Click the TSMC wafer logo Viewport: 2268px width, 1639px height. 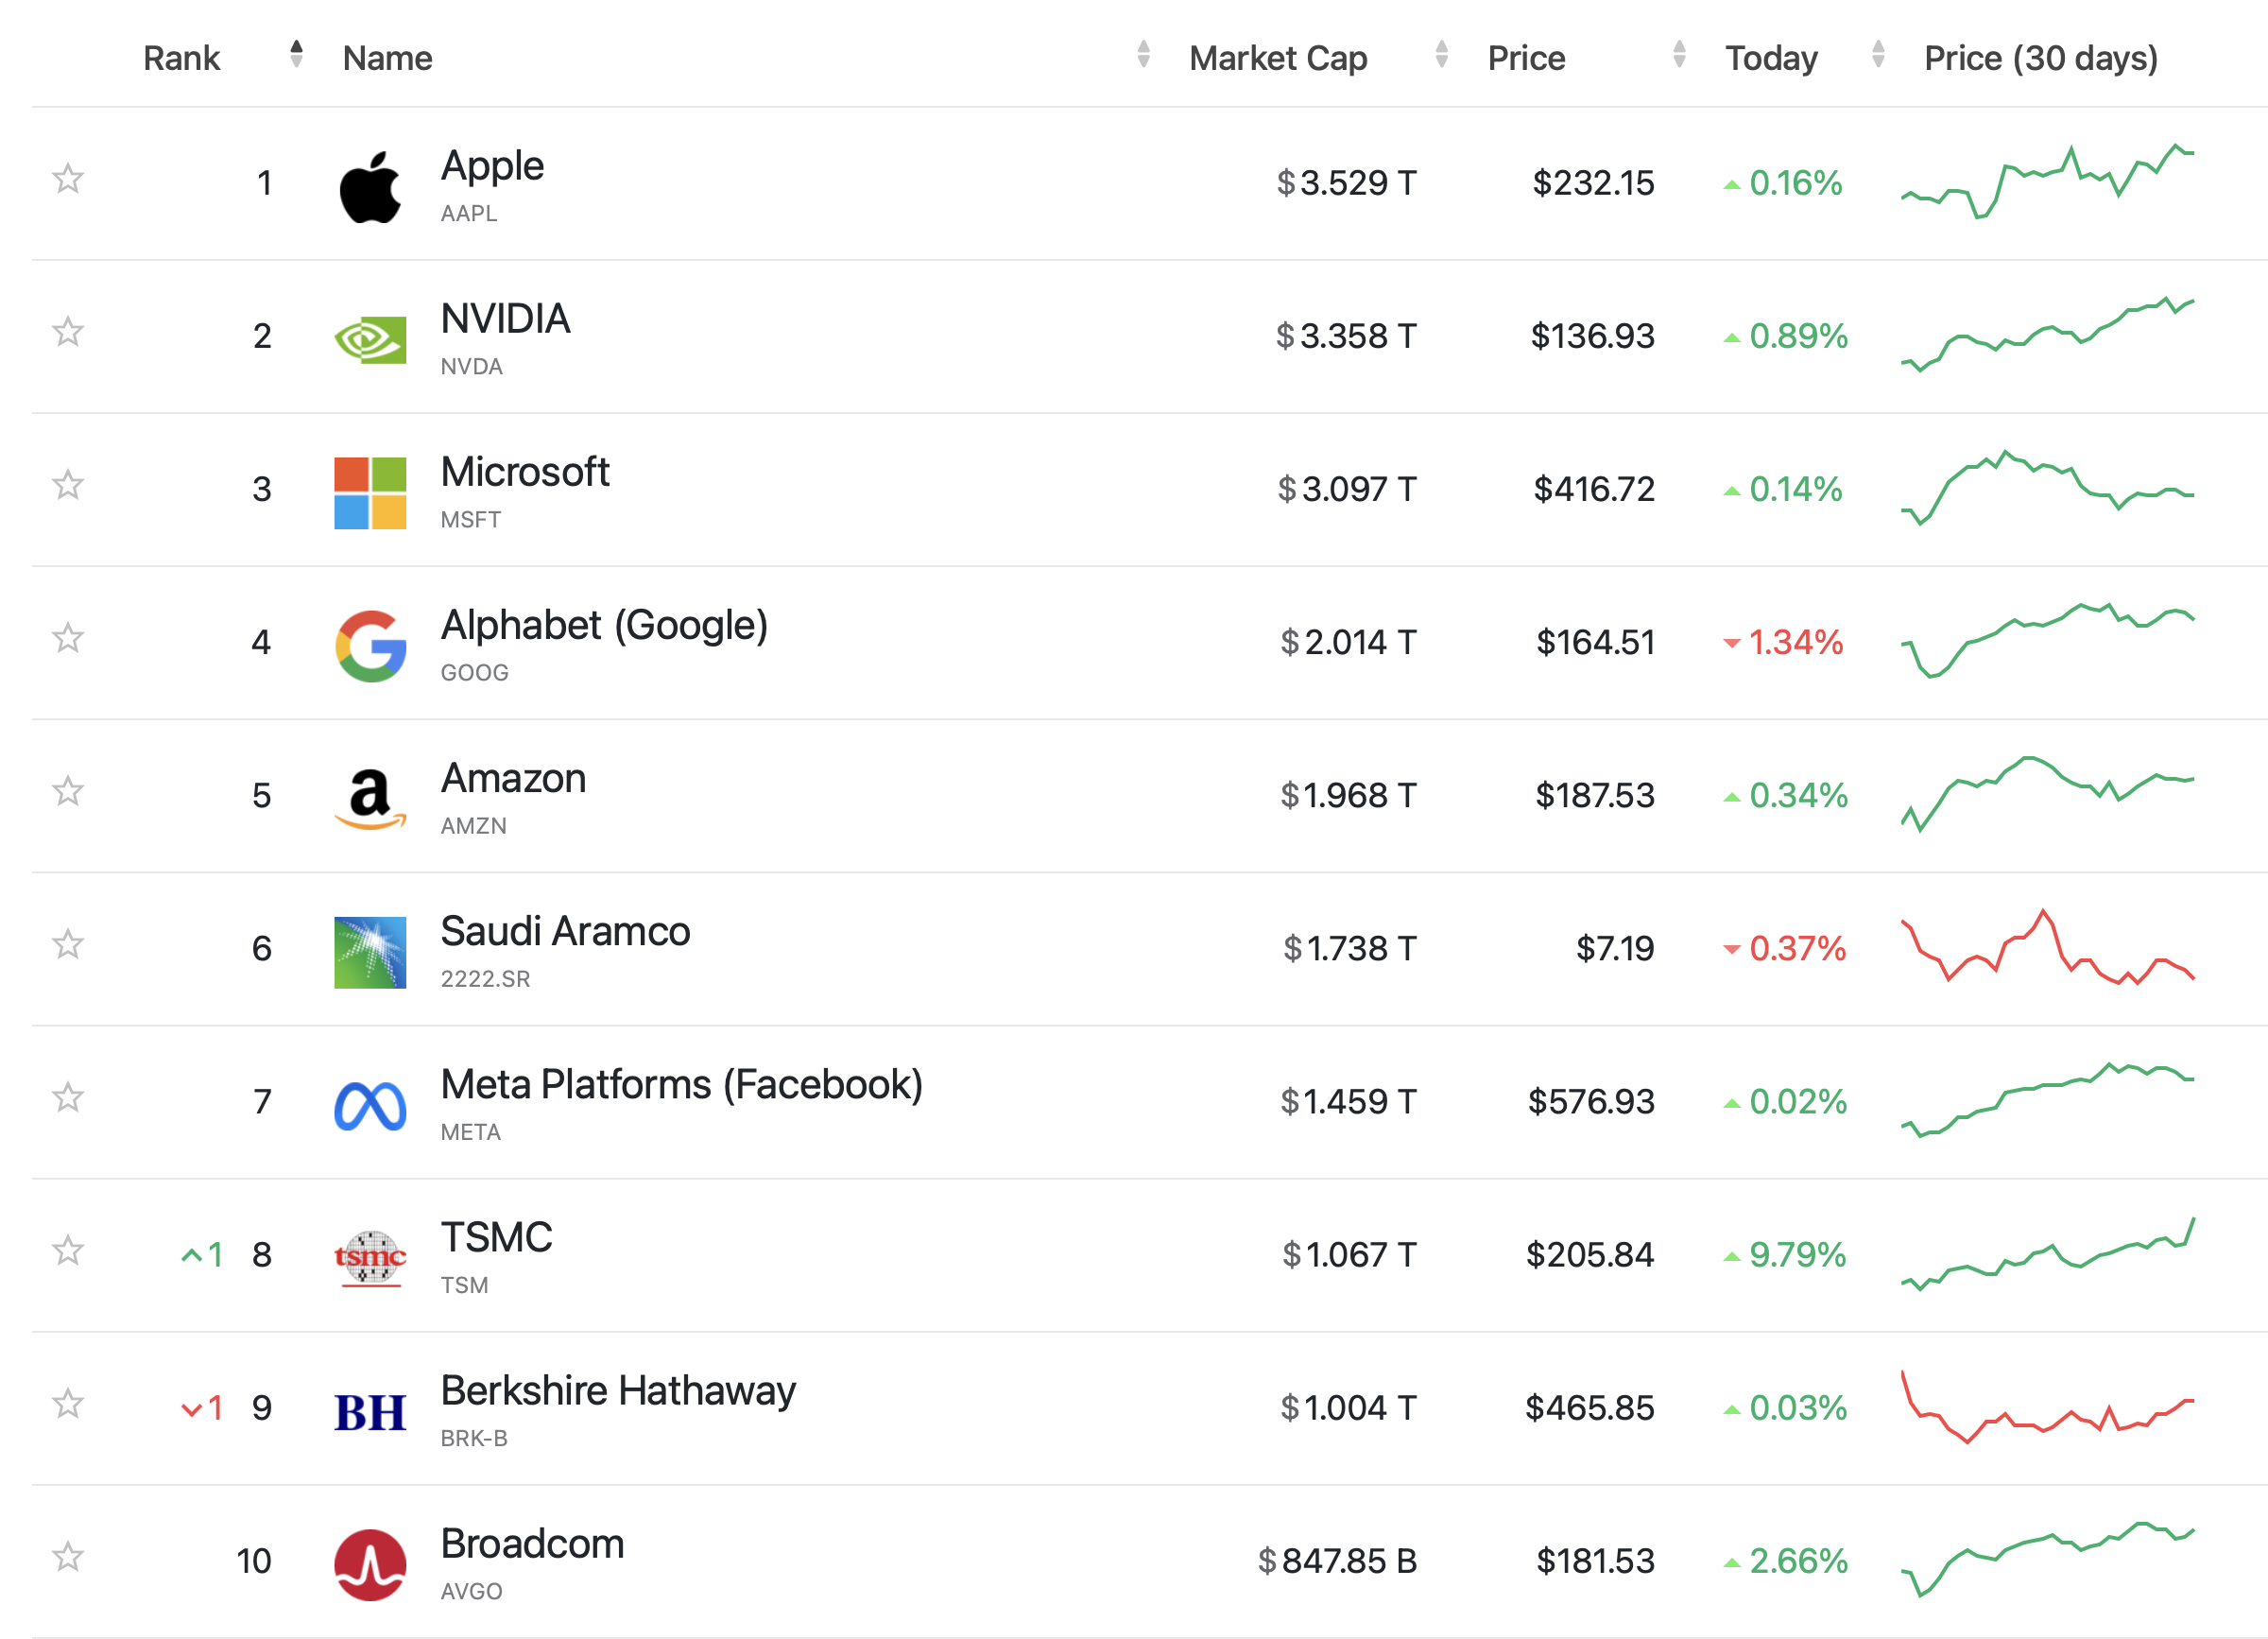(x=370, y=1258)
